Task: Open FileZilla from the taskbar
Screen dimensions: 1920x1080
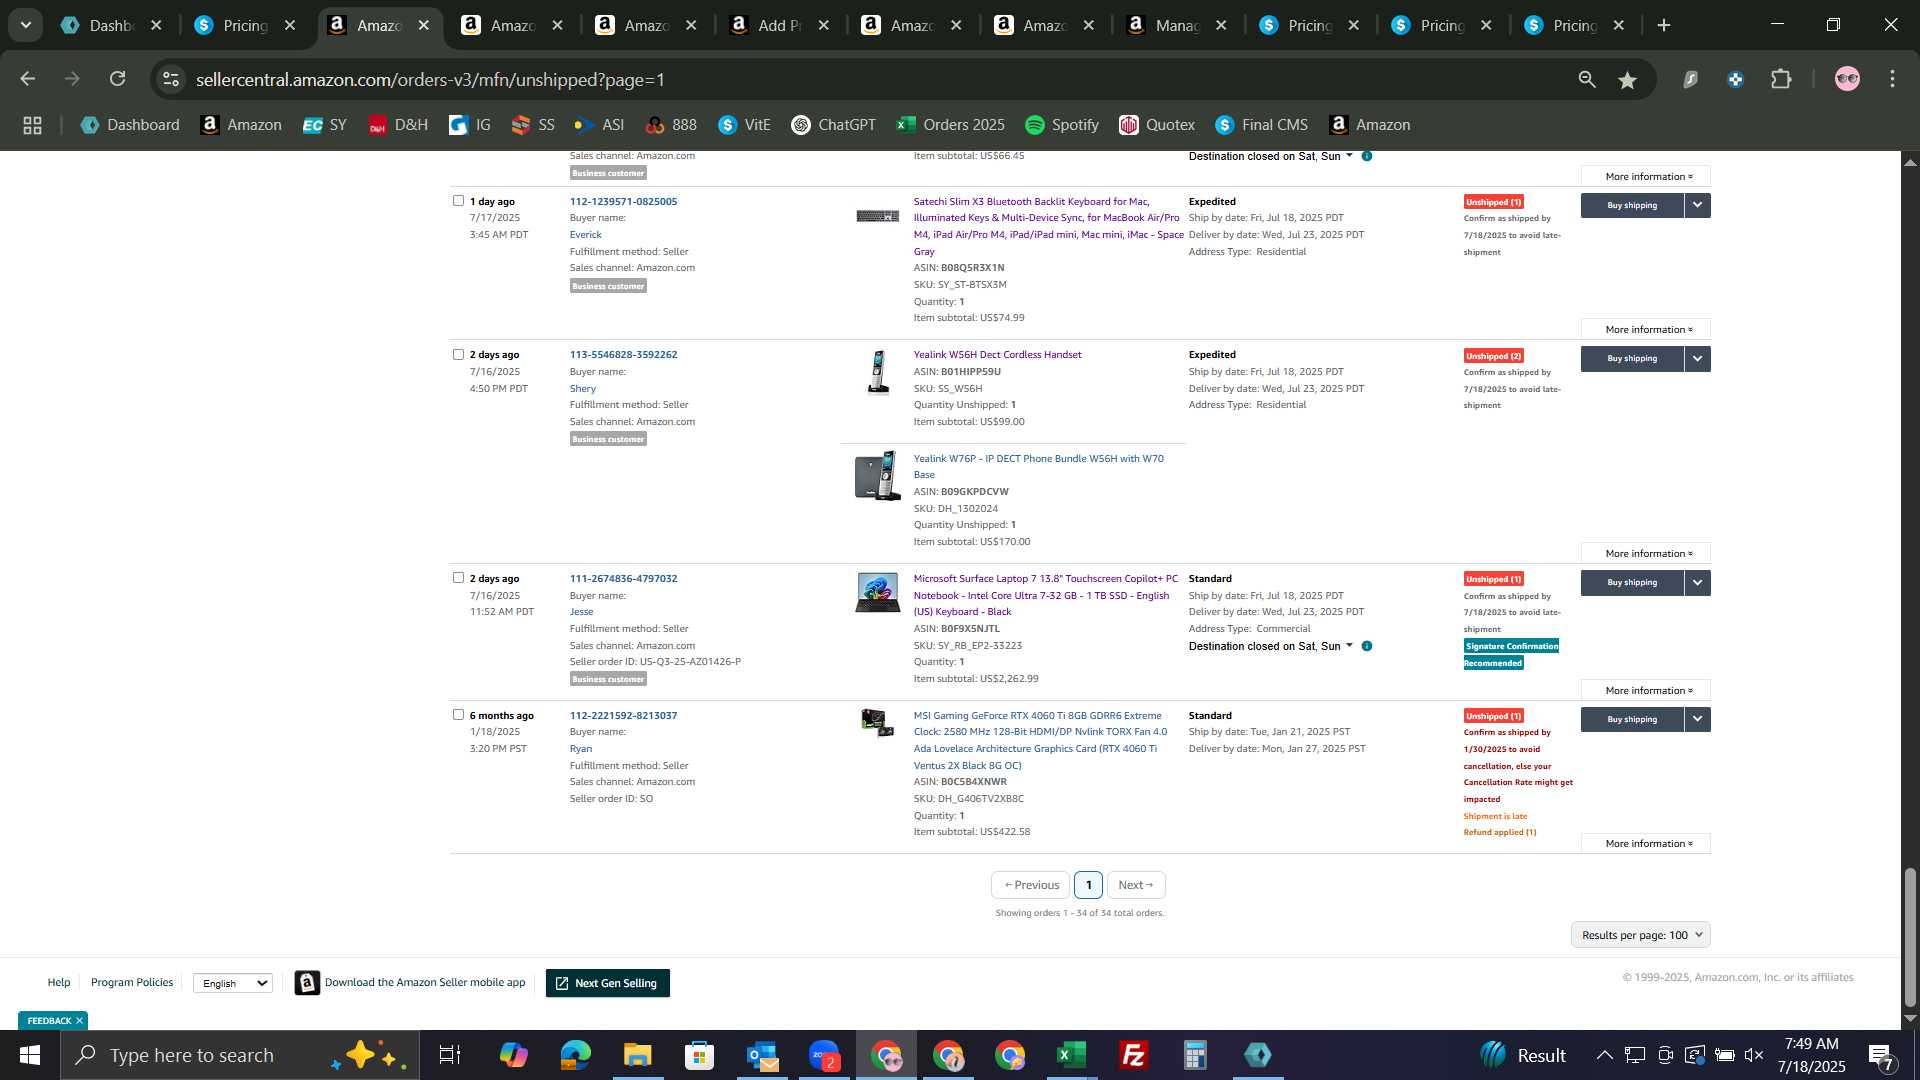Action: pos(1133,1055)
